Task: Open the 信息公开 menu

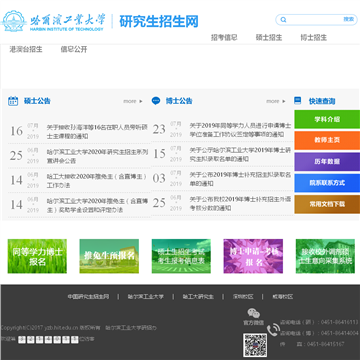Action: click(74, 49)
